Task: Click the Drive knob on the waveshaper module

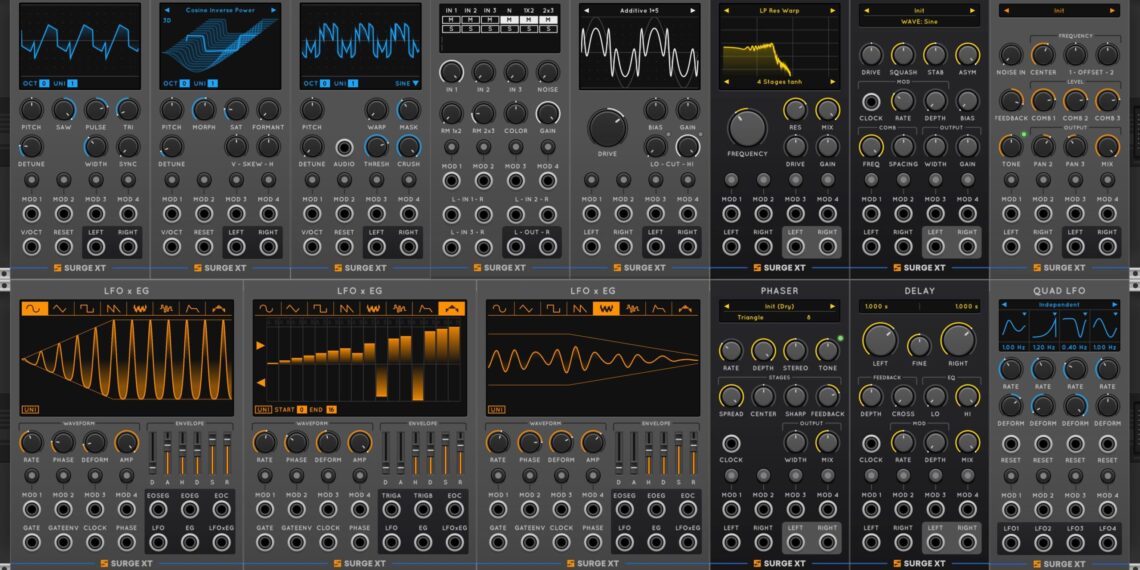Action: click(607, 128)
